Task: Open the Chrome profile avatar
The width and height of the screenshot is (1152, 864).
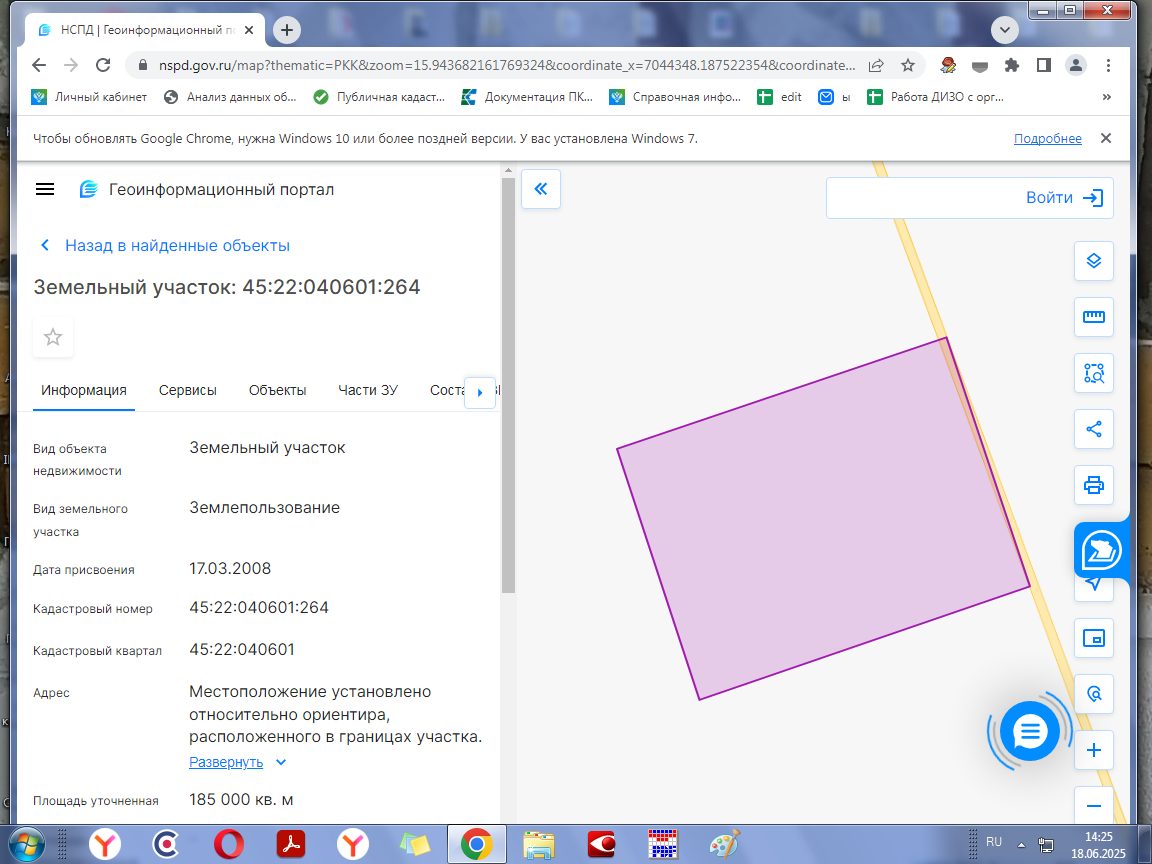Action: coord(1076,65)
